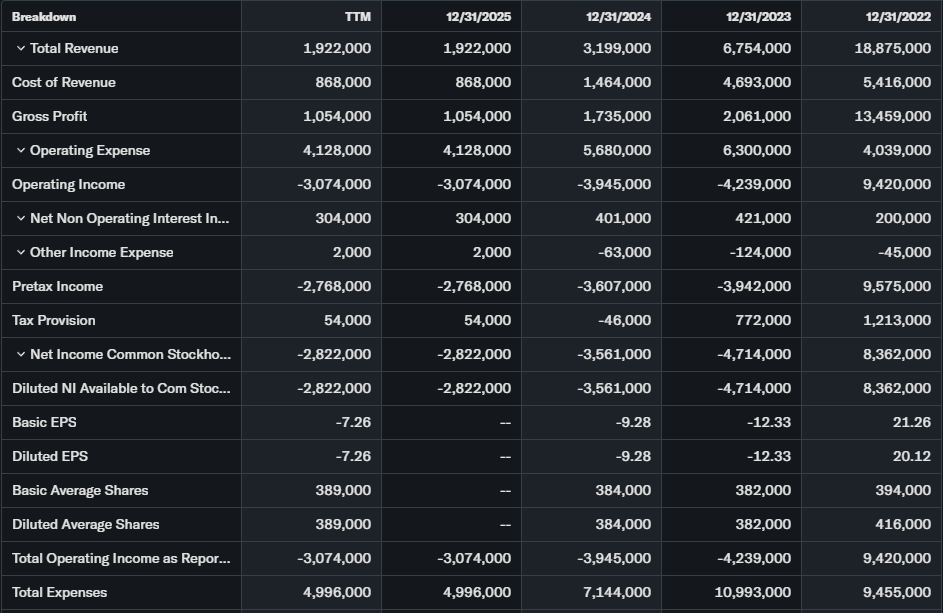Image resolution: width=943 pixels, height=613 pixels.
Task: Select the Diluted EPS row label
Action: tap(50, 457)
